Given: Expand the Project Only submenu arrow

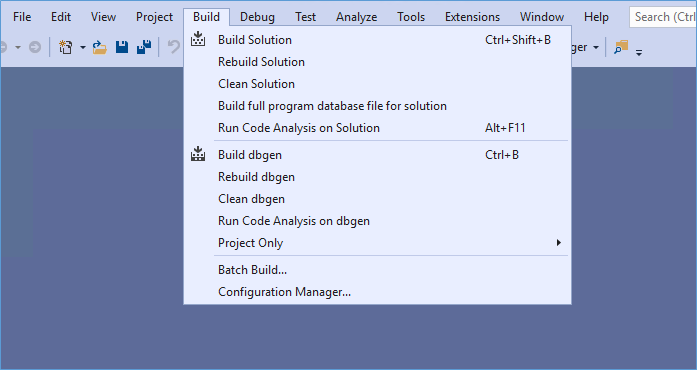Looking at the screenshot, I should (558, 242).
